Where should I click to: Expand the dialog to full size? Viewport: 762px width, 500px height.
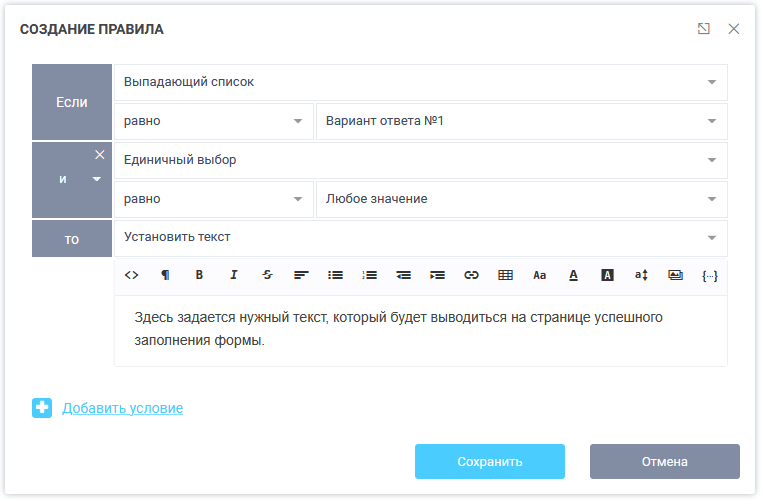pyautogui.click(x=704, y=29)
